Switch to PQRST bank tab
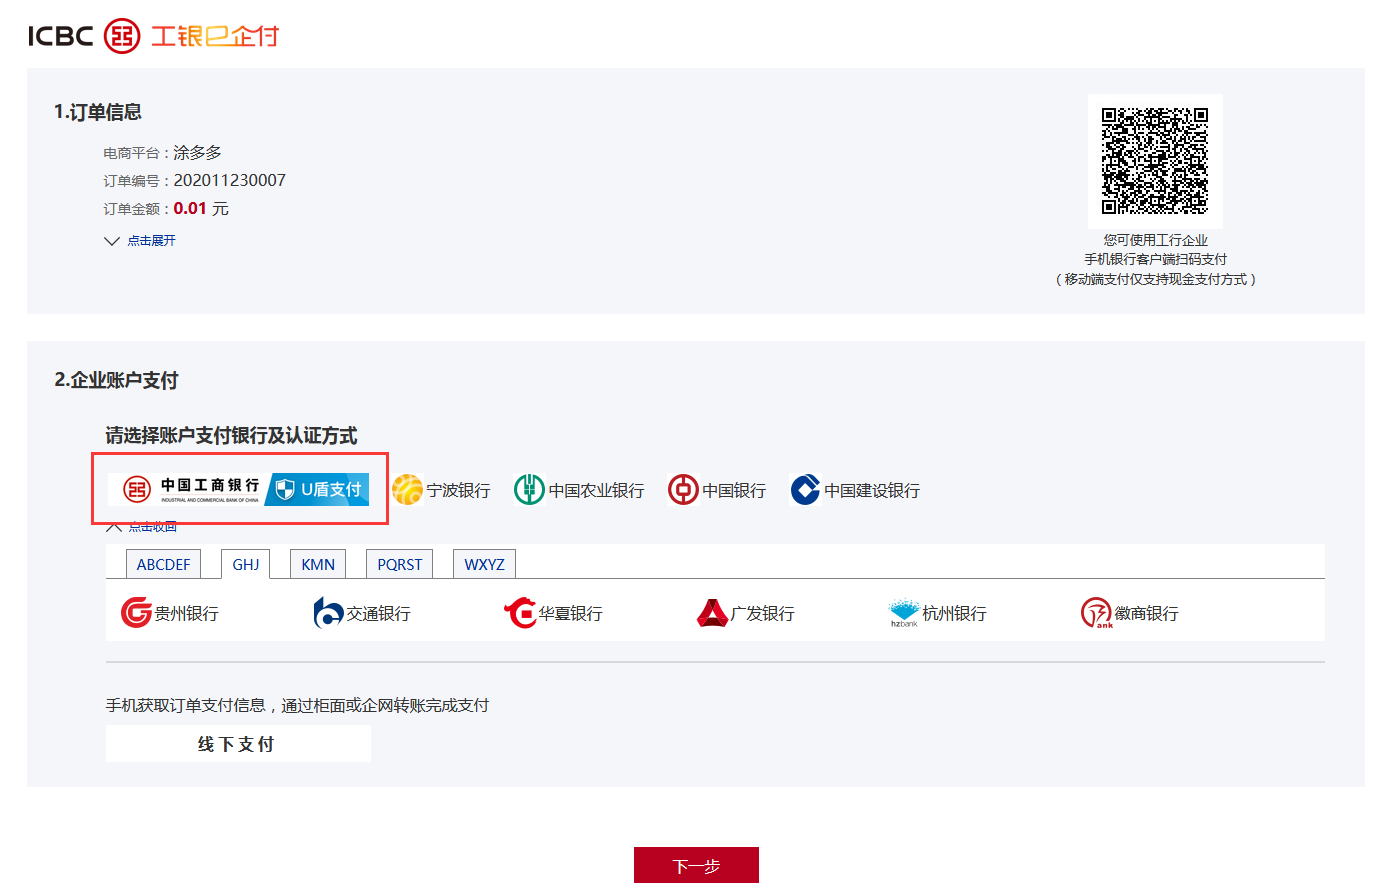Viewport: 1373px width, 895px height. (400, 564)
